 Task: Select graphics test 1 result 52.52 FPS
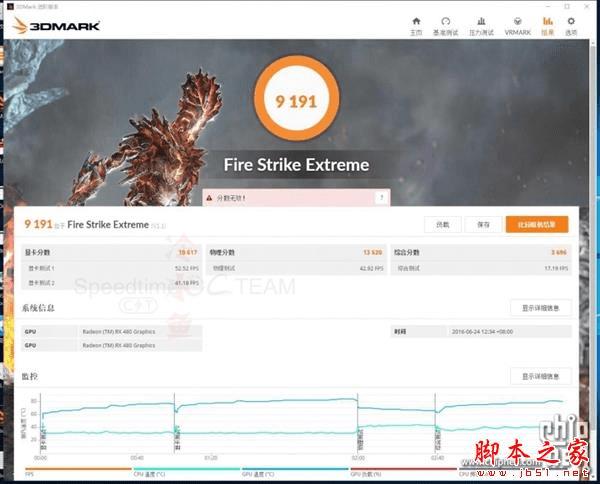pyautogui.click(x=187, y=269)
